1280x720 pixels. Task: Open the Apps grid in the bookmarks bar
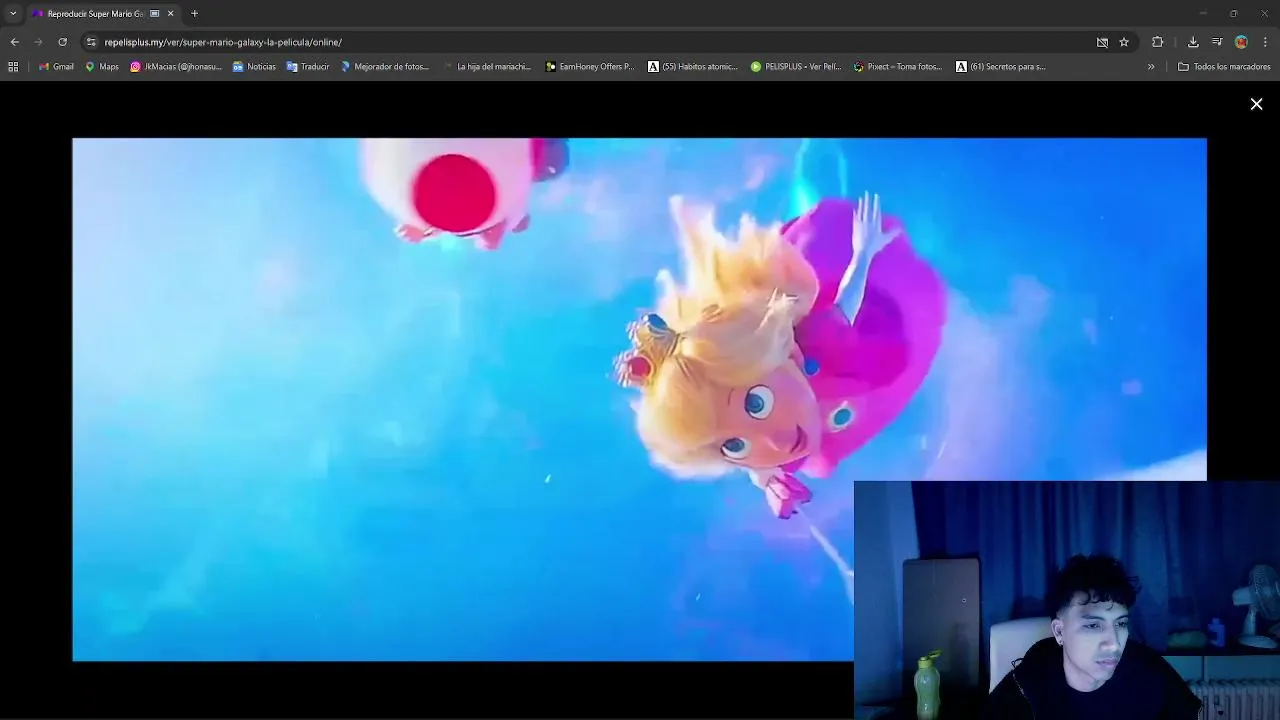pos(13,67)
